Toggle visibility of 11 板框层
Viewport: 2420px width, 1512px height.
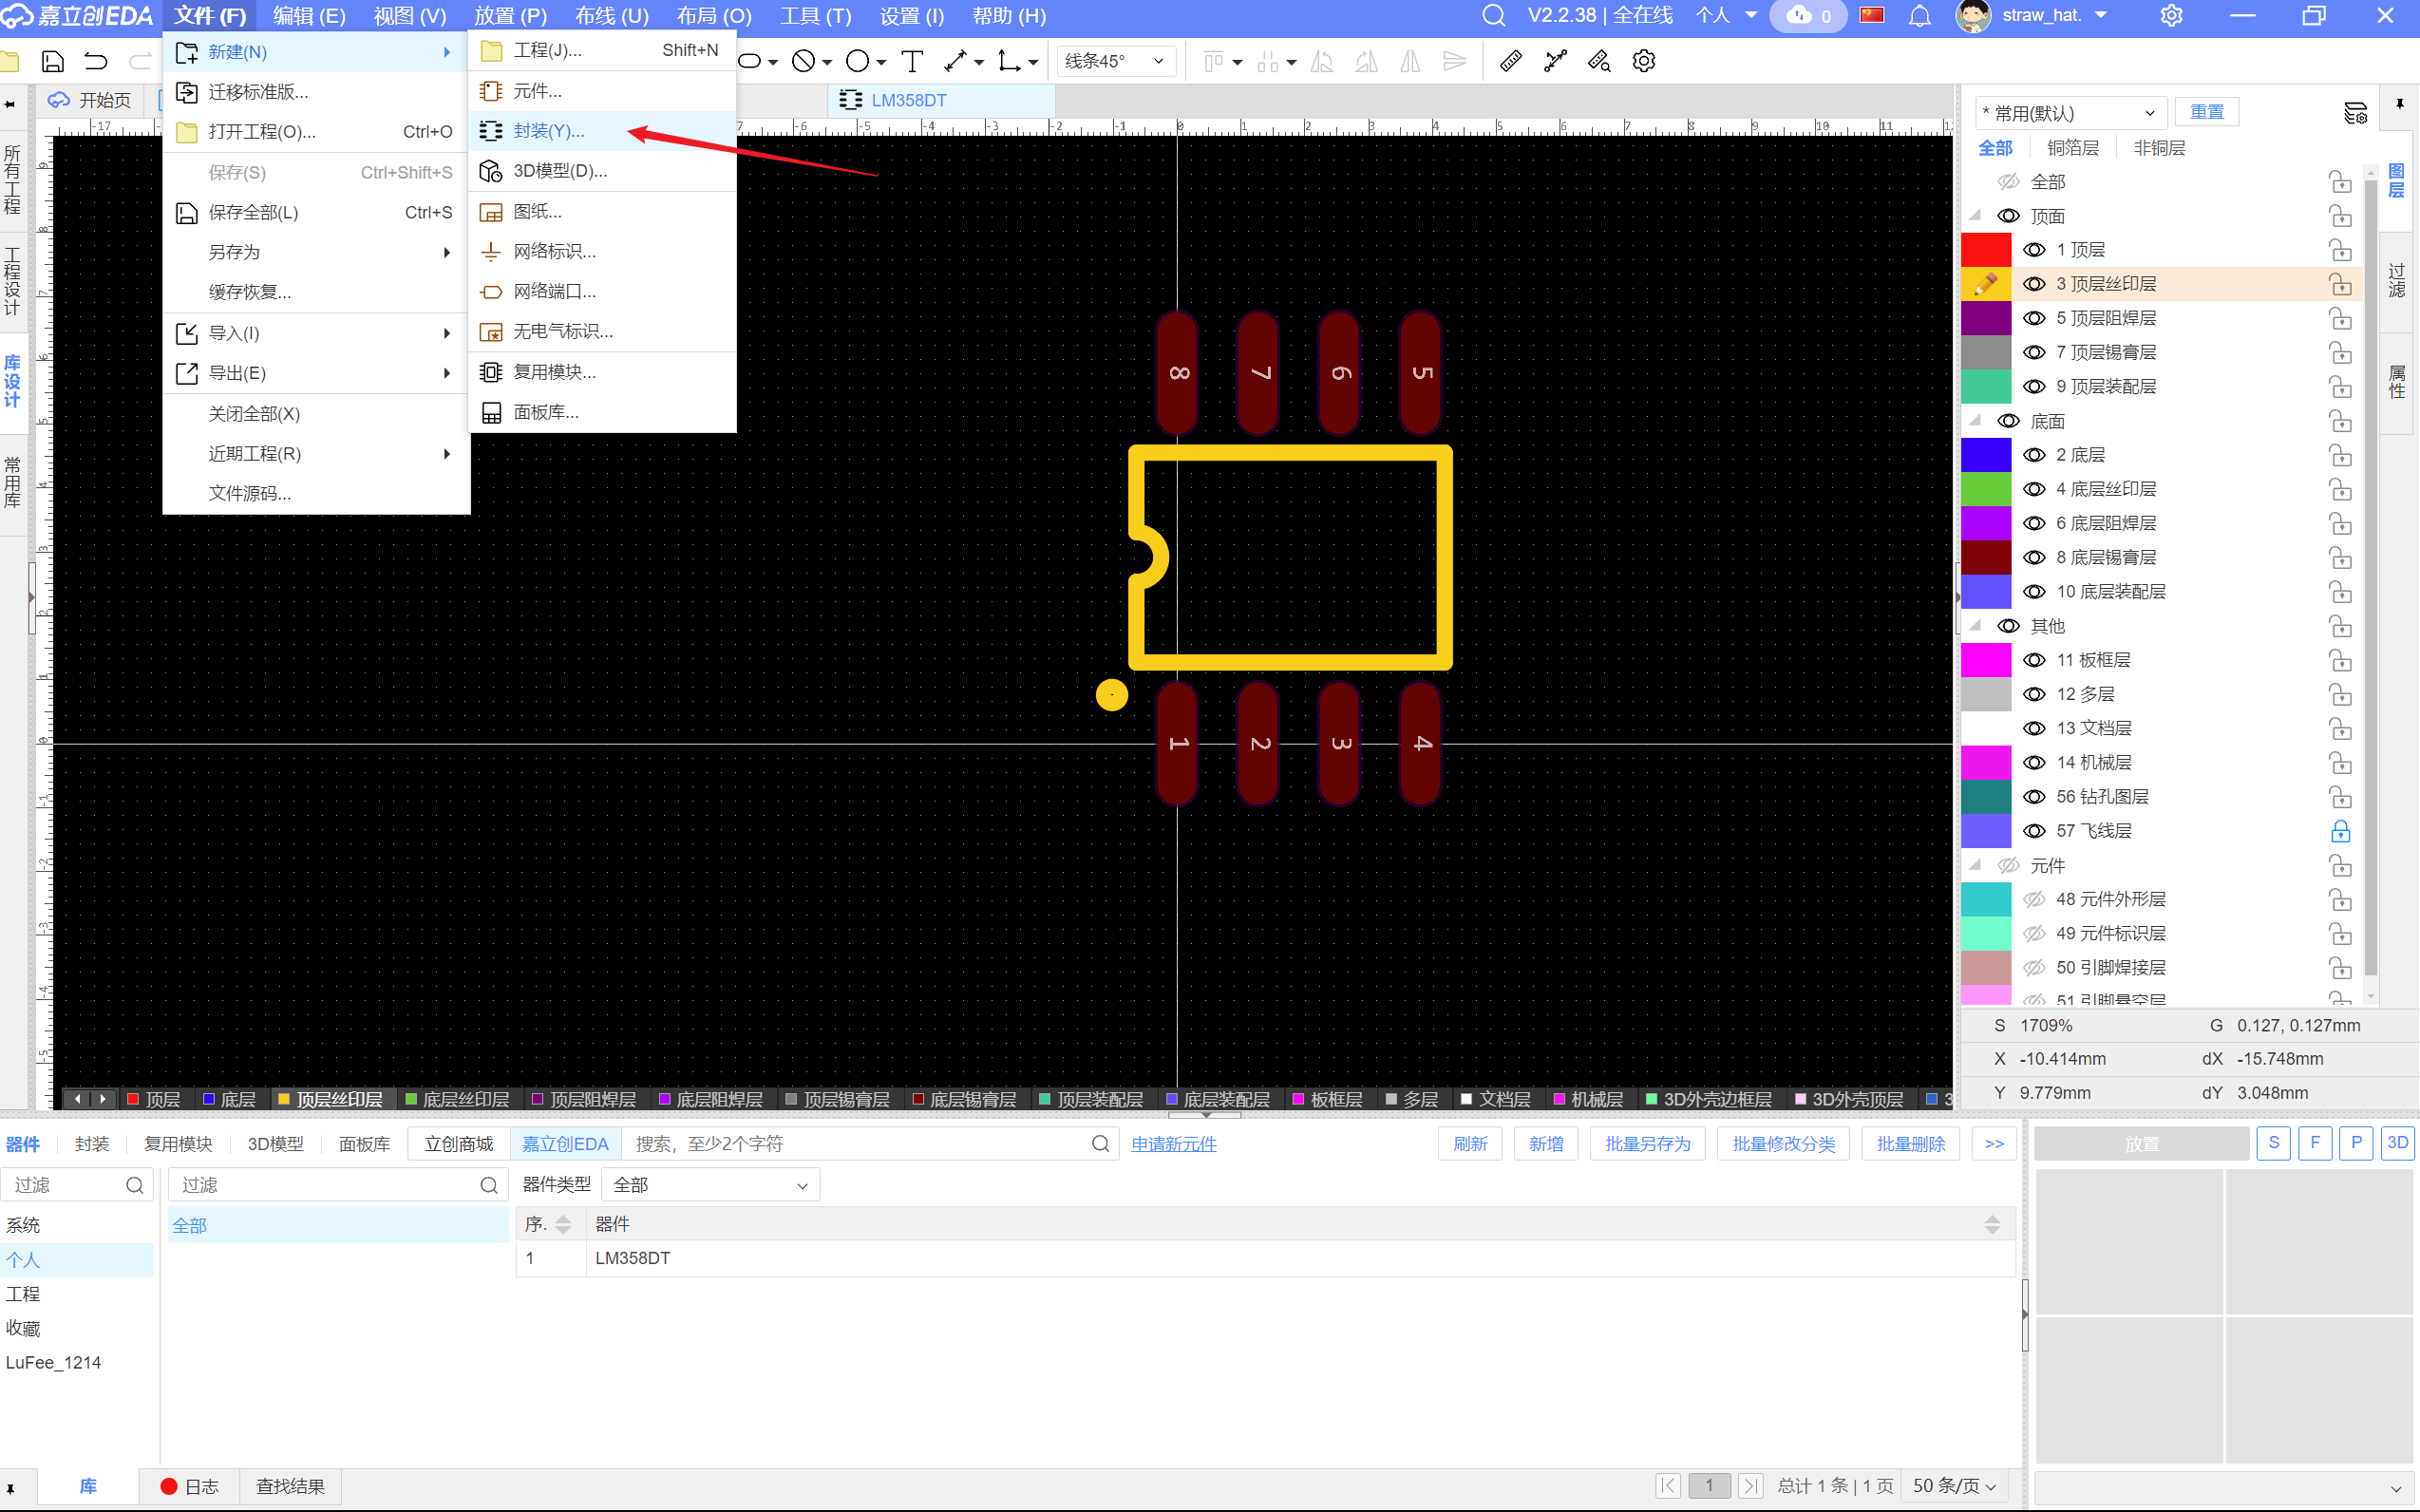click(x=2034, y=660)
